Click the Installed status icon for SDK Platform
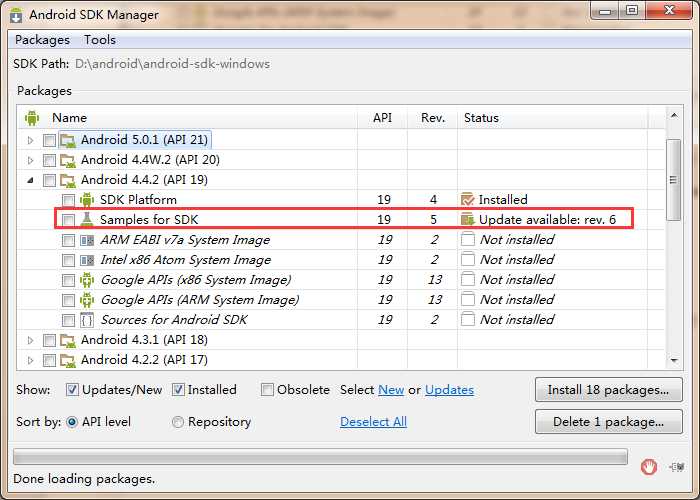The width and height of the screenshot is (700, 500). [467, 200]
